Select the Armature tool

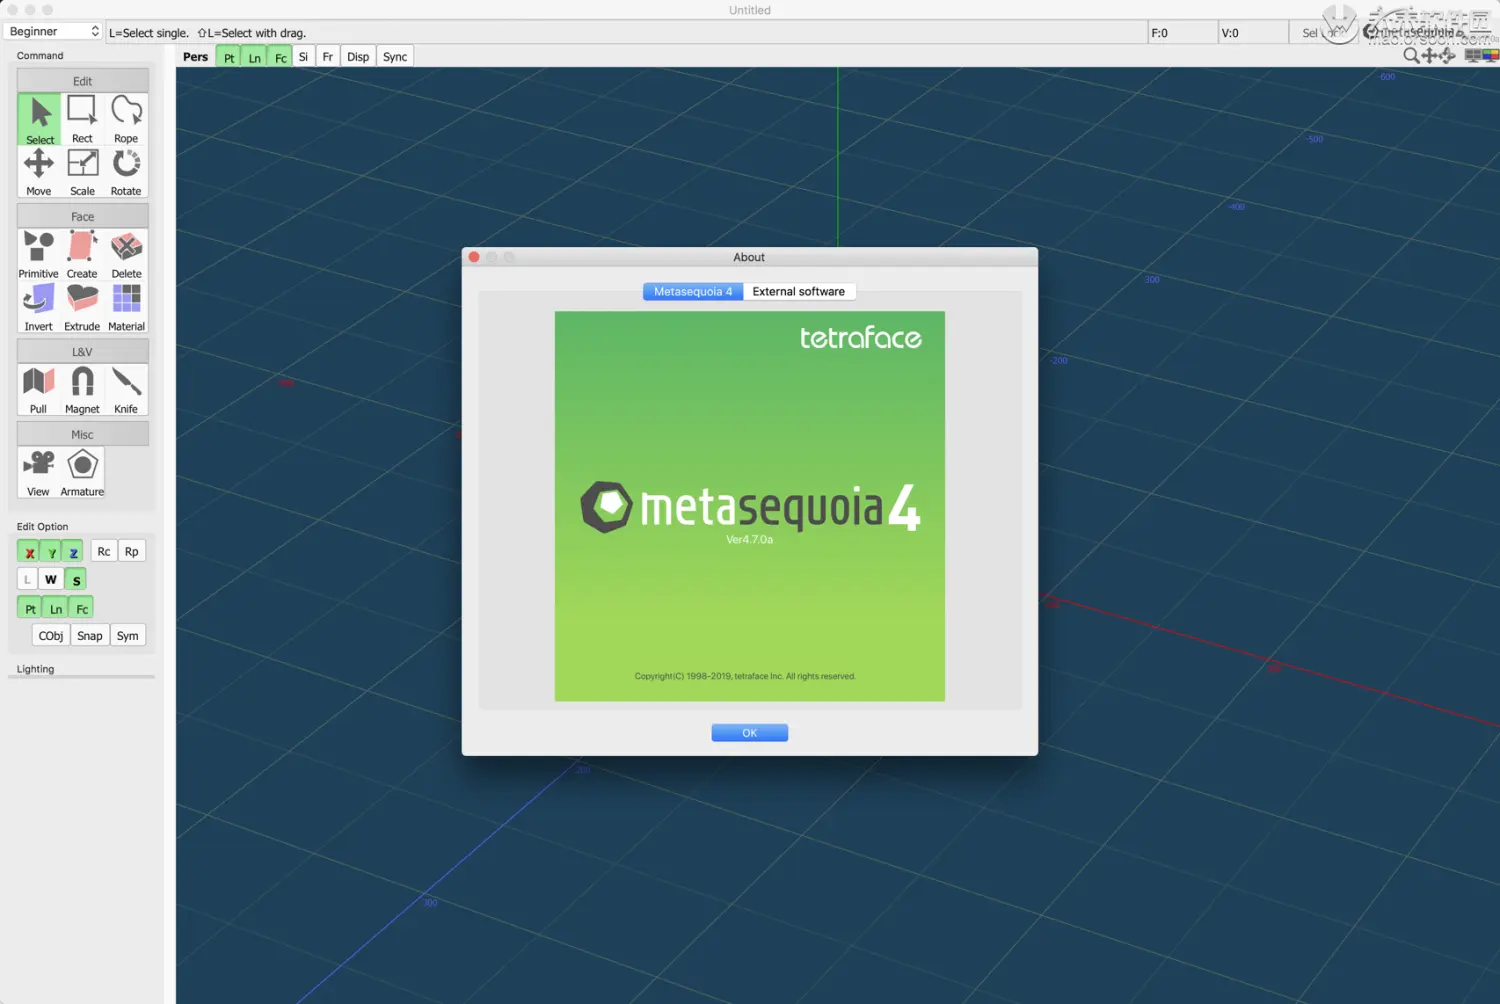tap(82, 473)
